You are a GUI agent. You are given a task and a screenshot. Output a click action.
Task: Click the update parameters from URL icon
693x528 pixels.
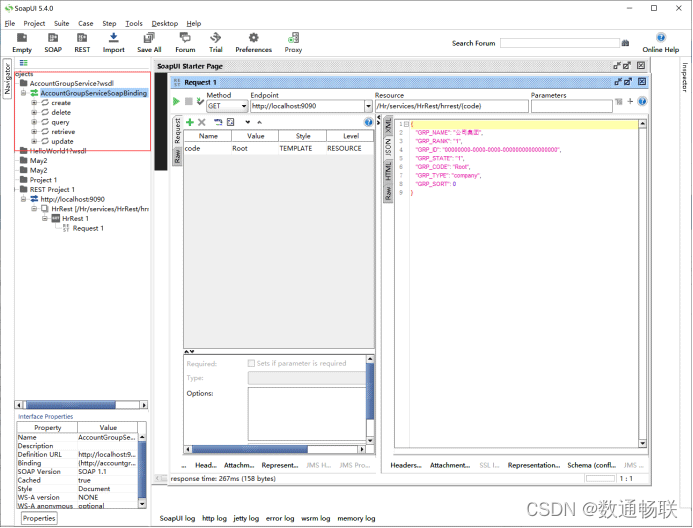[x=218, y=122]
